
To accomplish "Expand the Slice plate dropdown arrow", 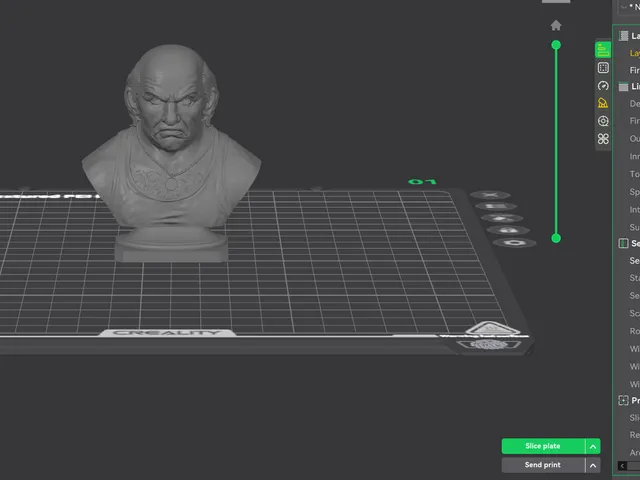I will click(593, 447).
